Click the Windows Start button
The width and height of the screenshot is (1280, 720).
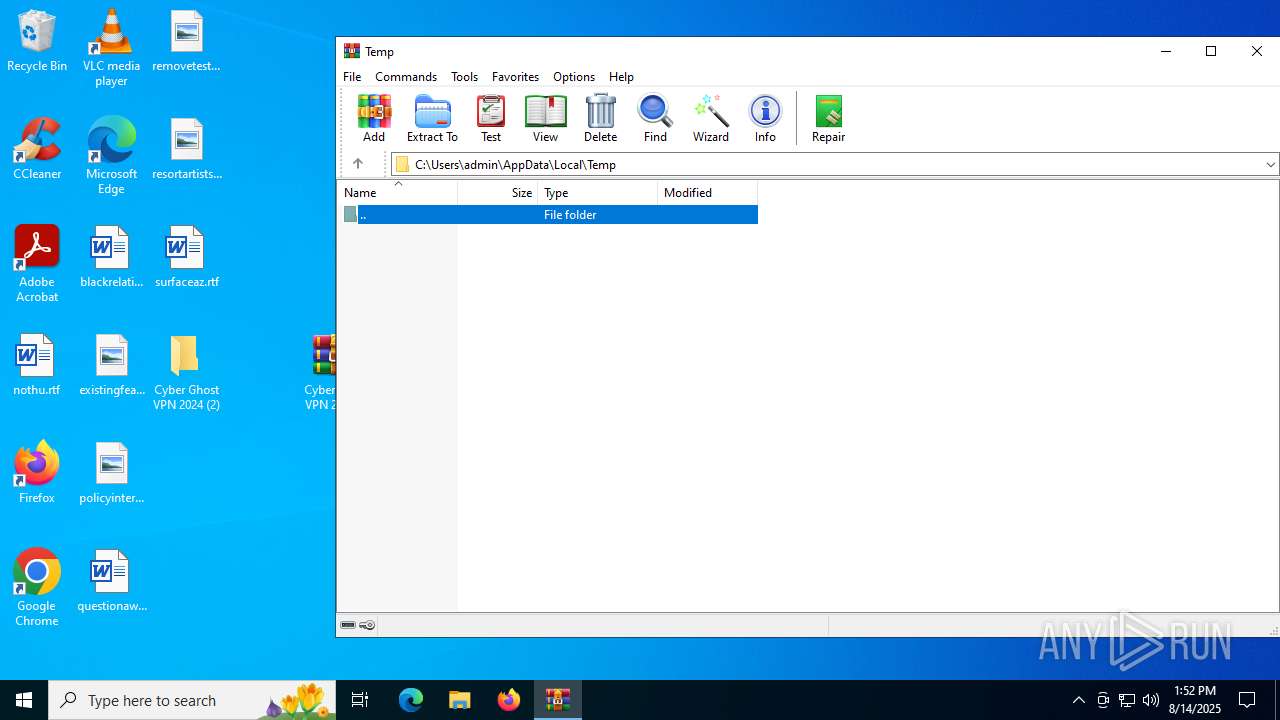(24, 700)
